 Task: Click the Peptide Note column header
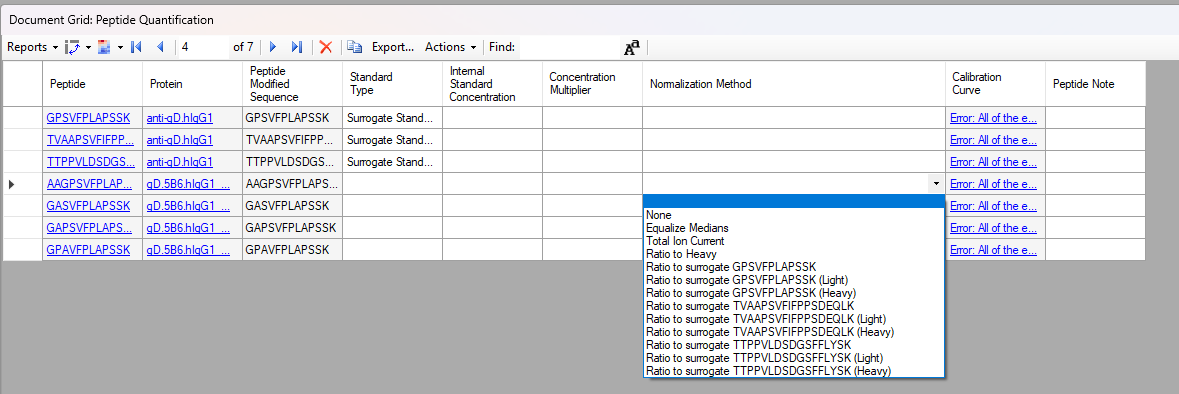point(1095,84)
